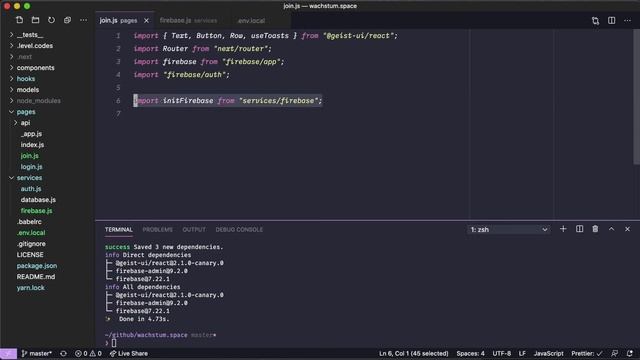Open explorer more actions menu
Image resolution: width=640 pixels, height=360 pixels.
point(83,20)
